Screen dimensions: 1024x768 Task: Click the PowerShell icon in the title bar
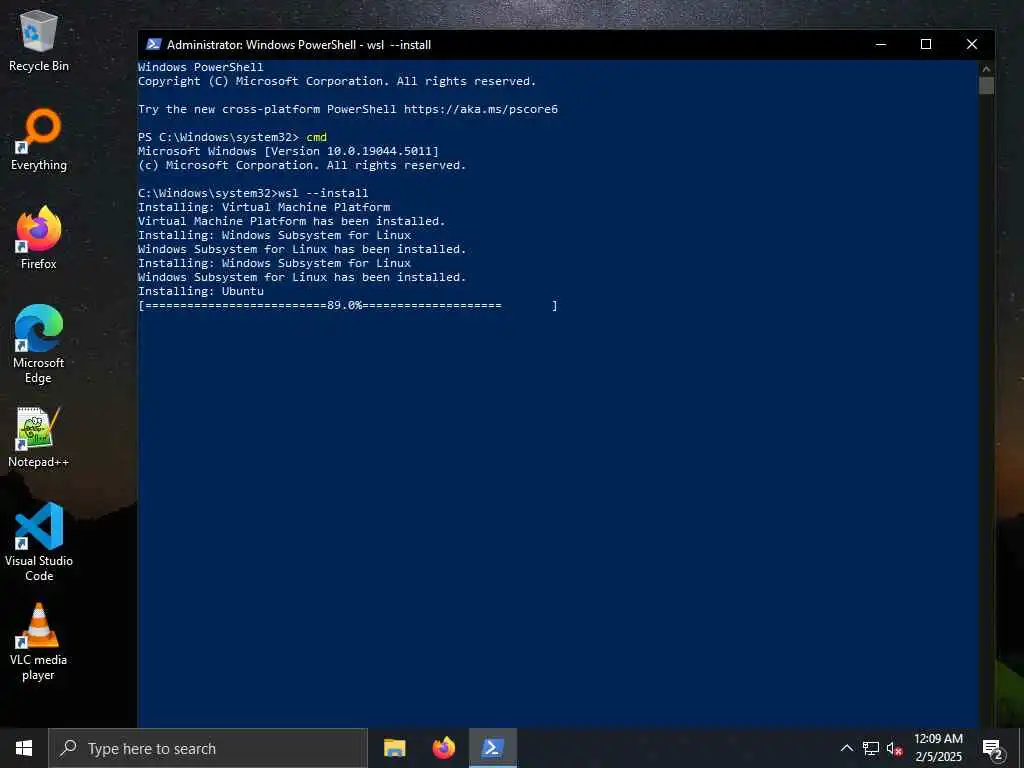[153, 44]
